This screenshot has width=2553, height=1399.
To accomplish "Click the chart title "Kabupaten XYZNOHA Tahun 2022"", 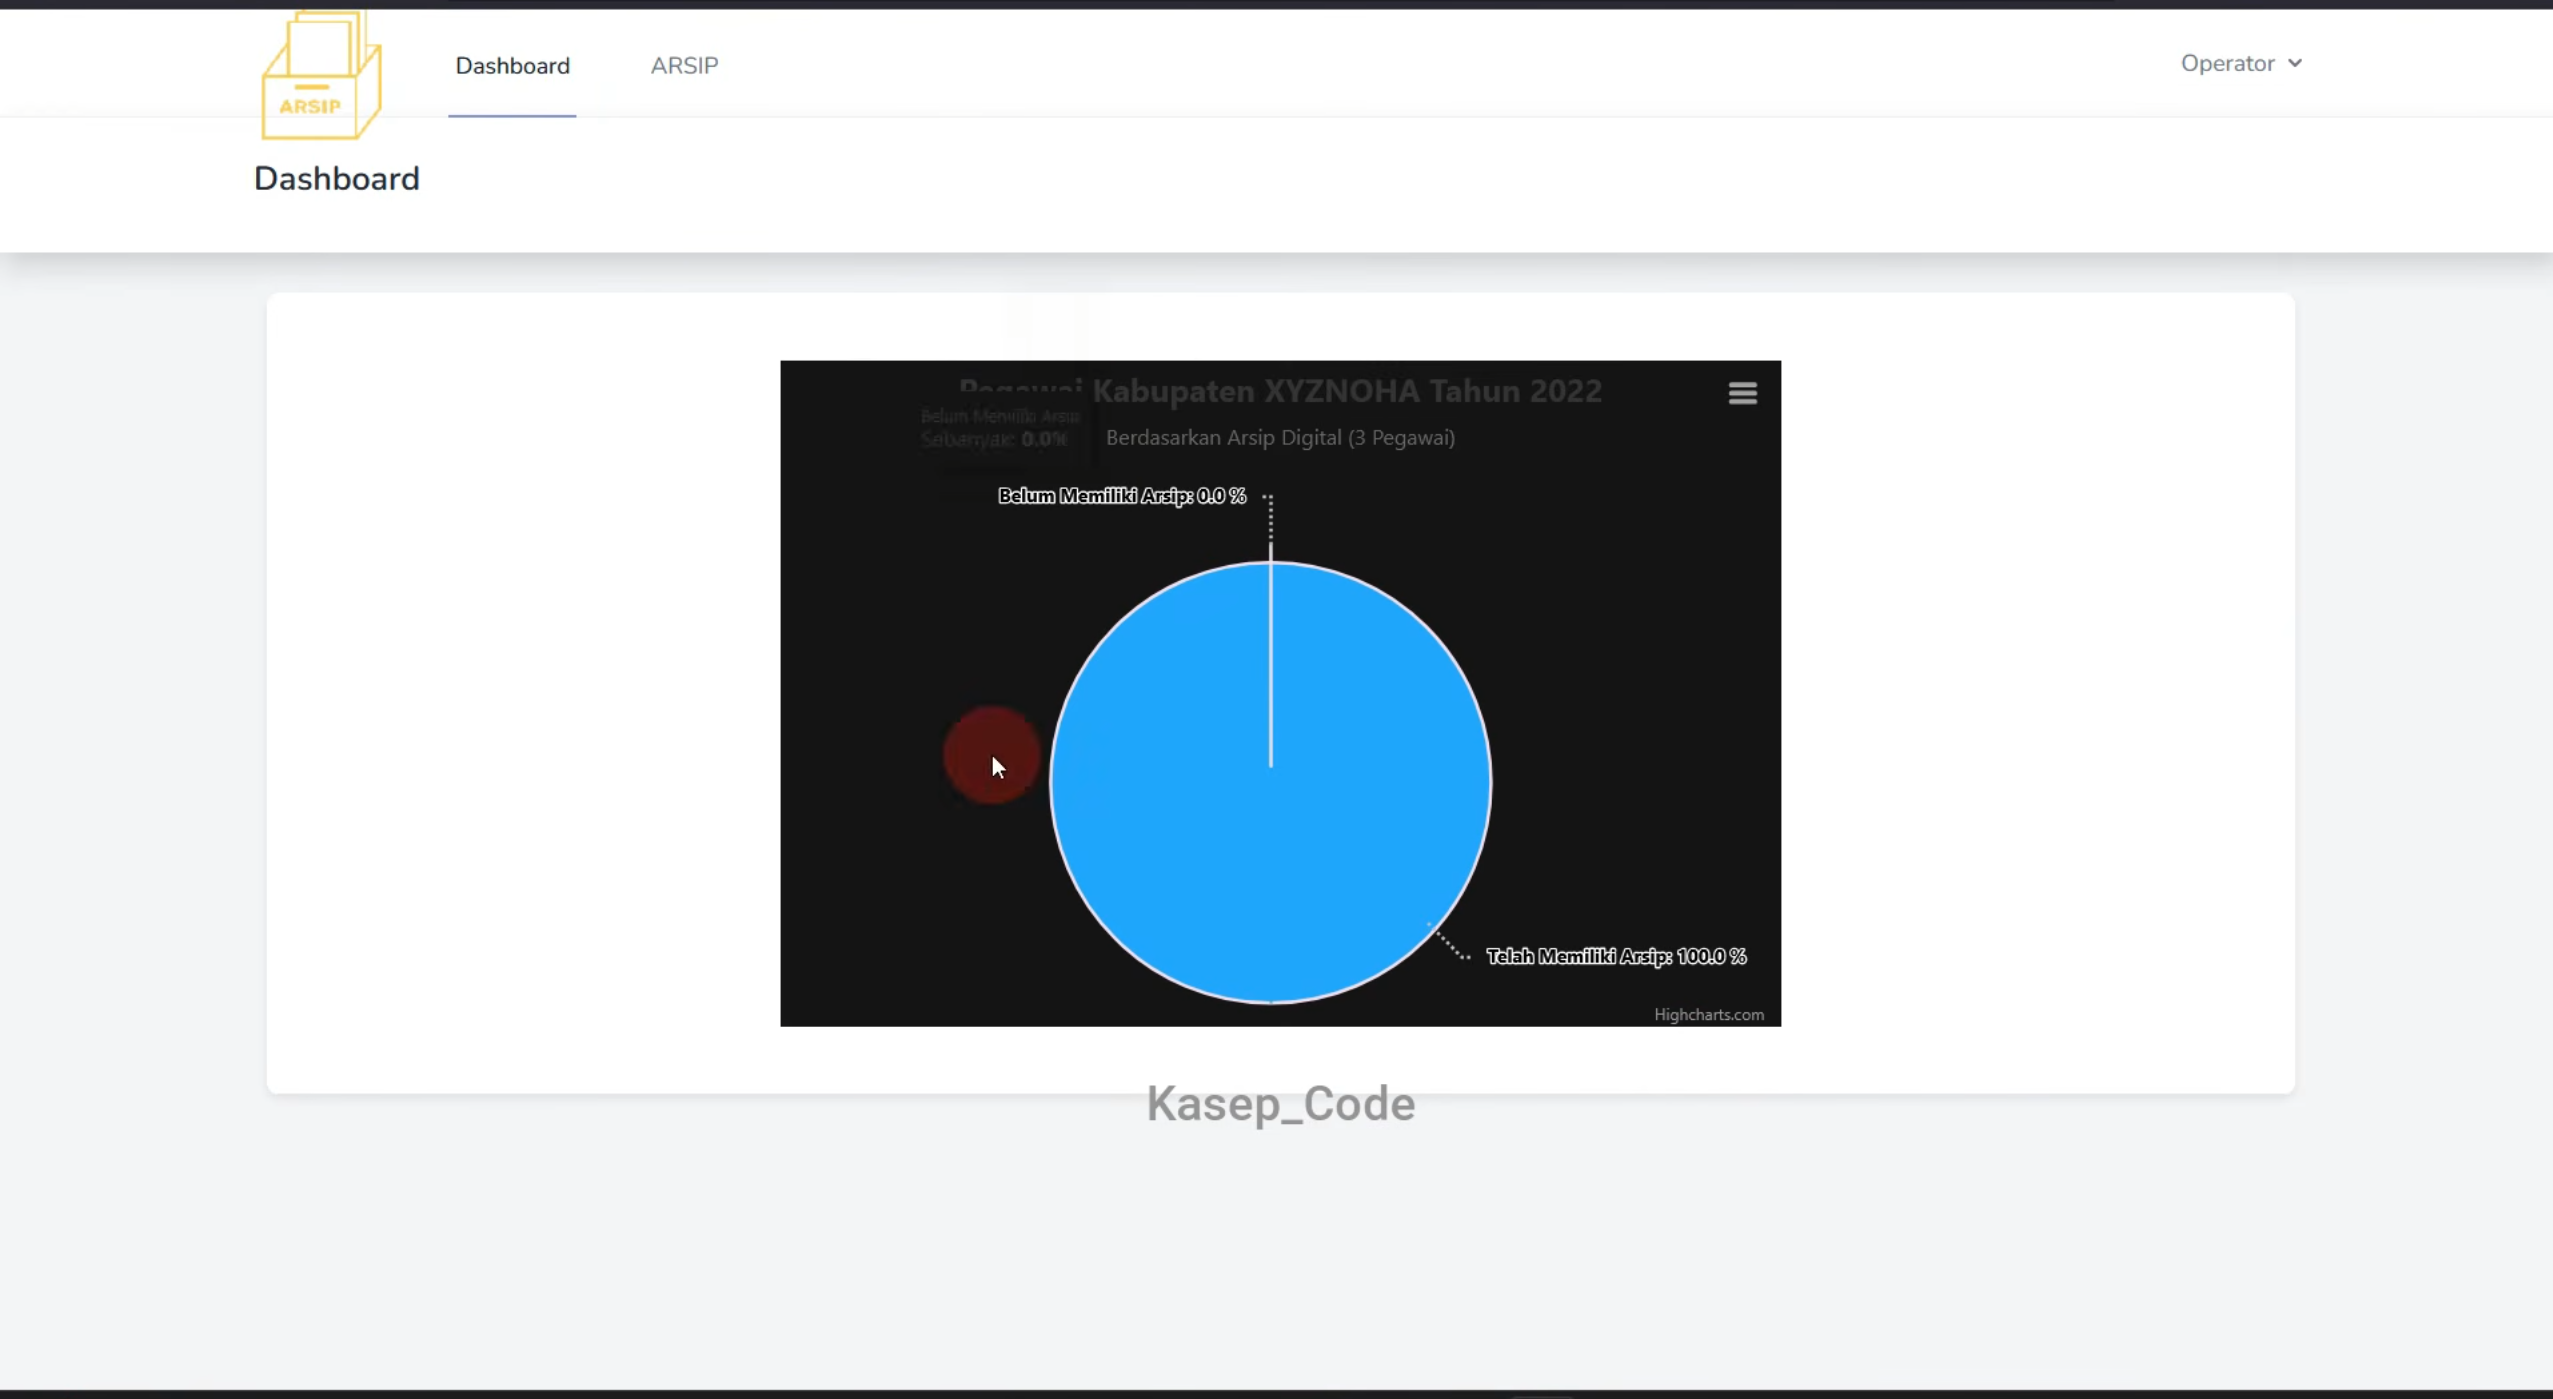I will [x=1346, y=390].
